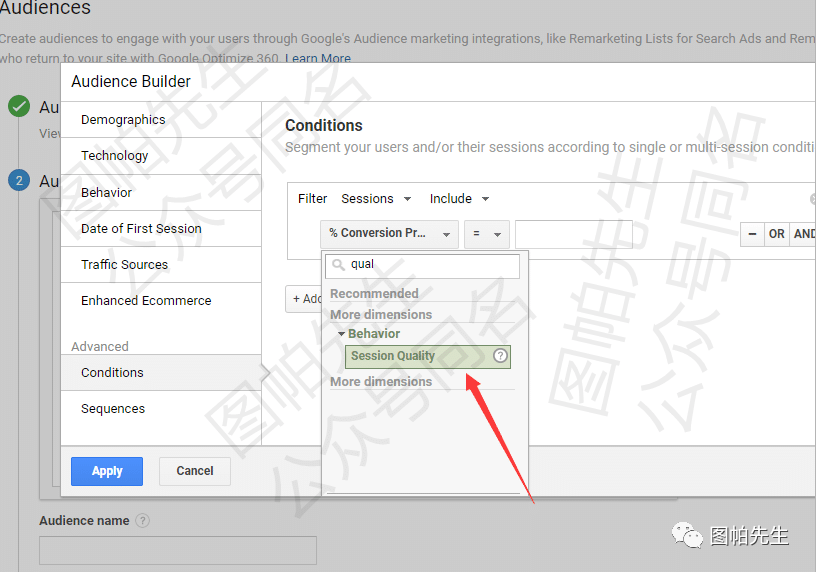Click the help icon beside Audience name
The height and width of the screenshot is (572, 816).
click(143, 521)
